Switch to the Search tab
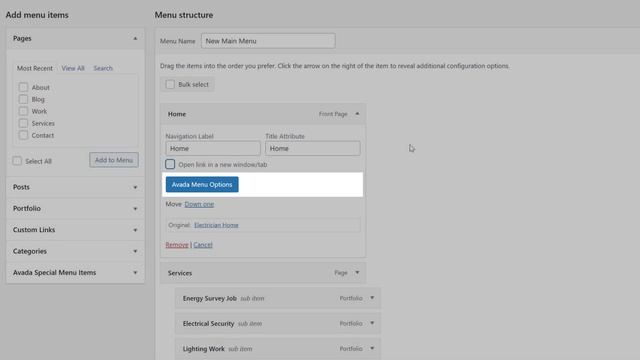640x360 pixels. tap(103, 68)
